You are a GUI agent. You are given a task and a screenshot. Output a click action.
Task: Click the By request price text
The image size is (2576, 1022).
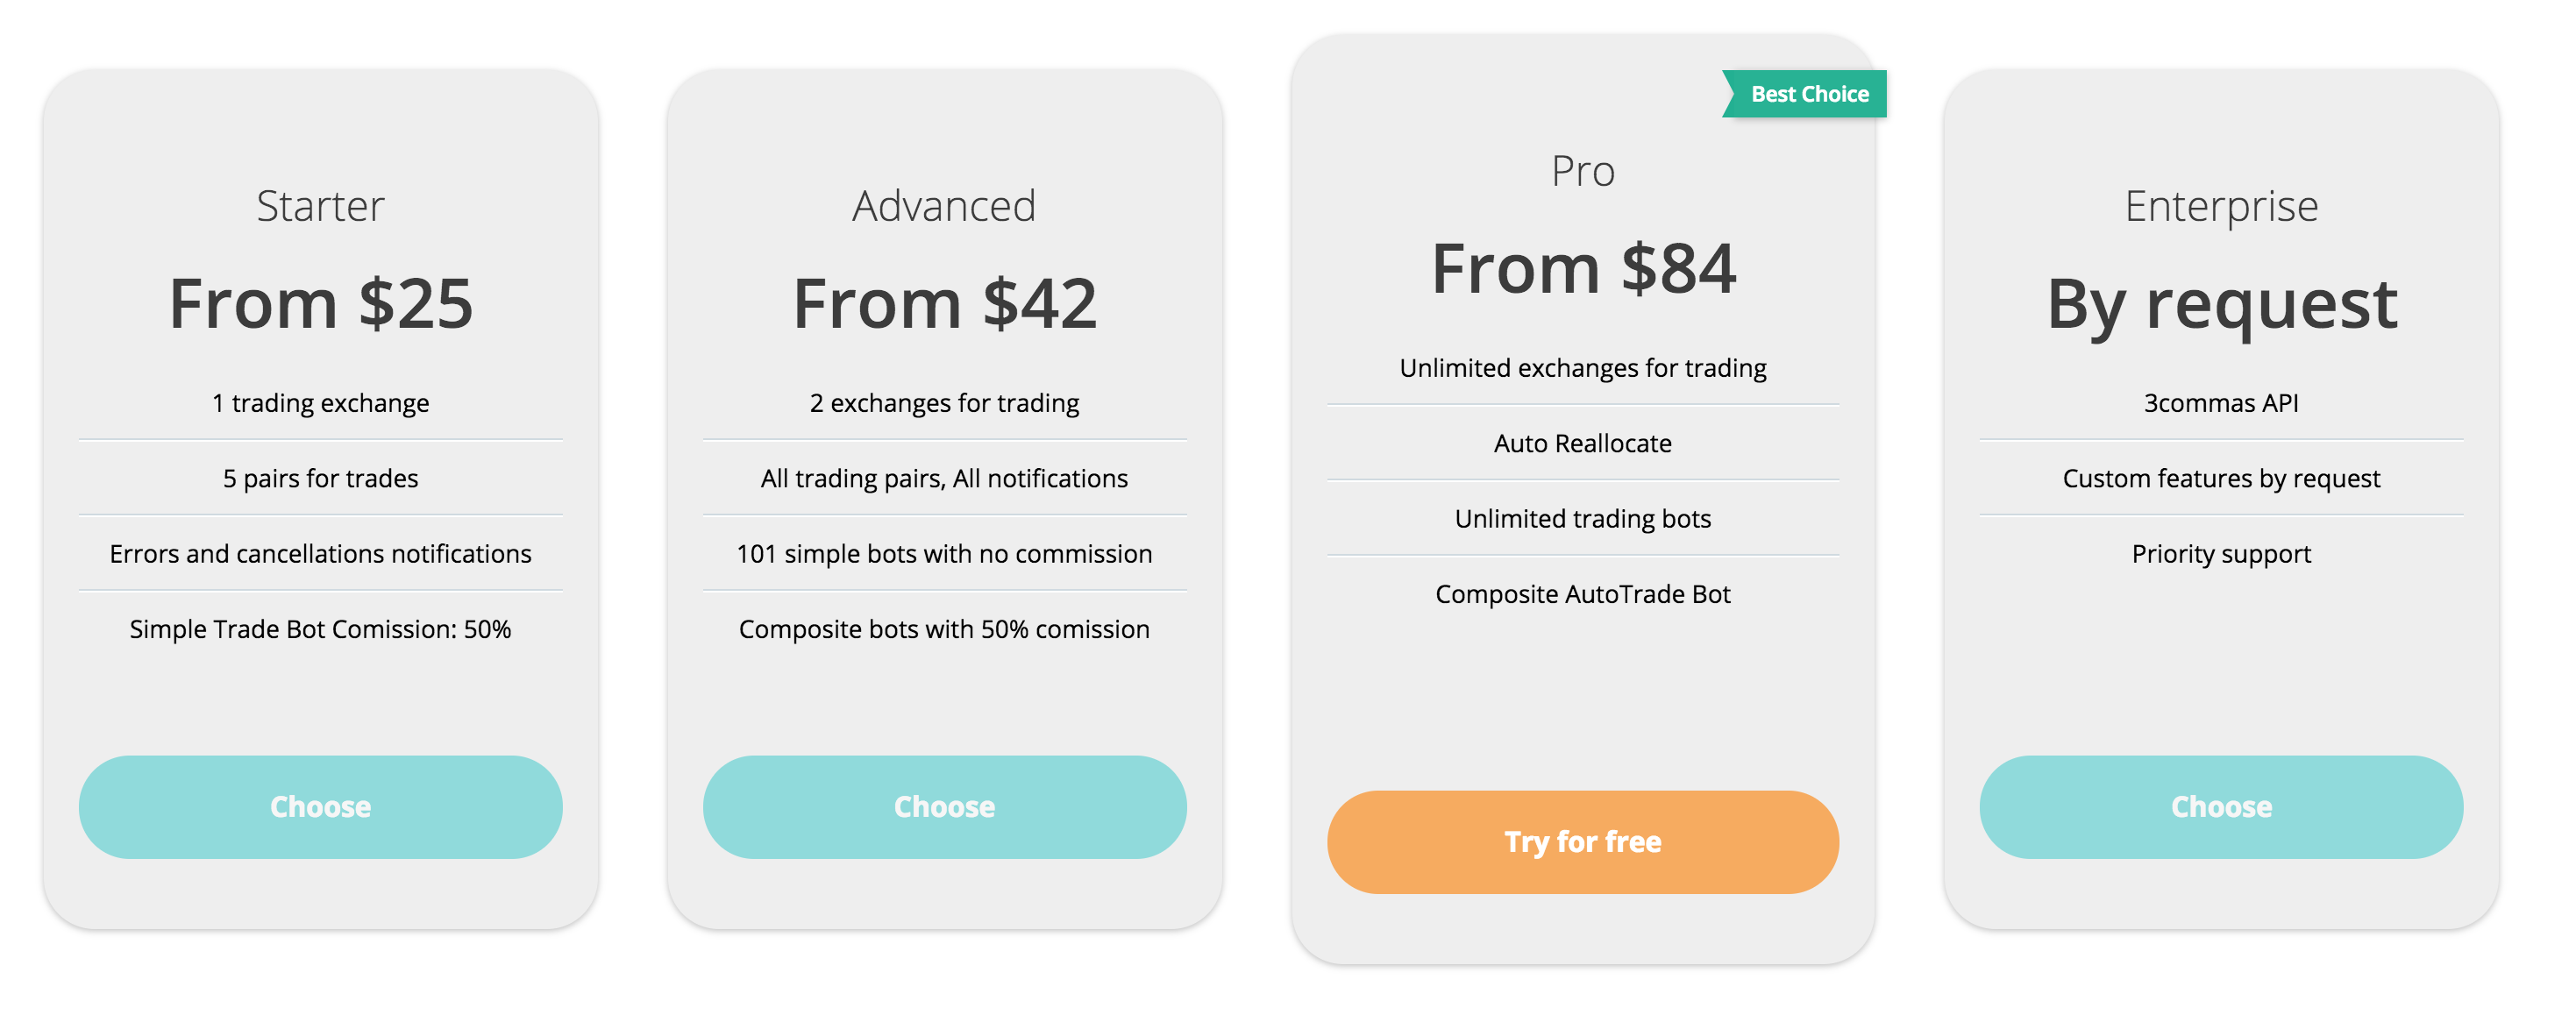point(2220,305)
